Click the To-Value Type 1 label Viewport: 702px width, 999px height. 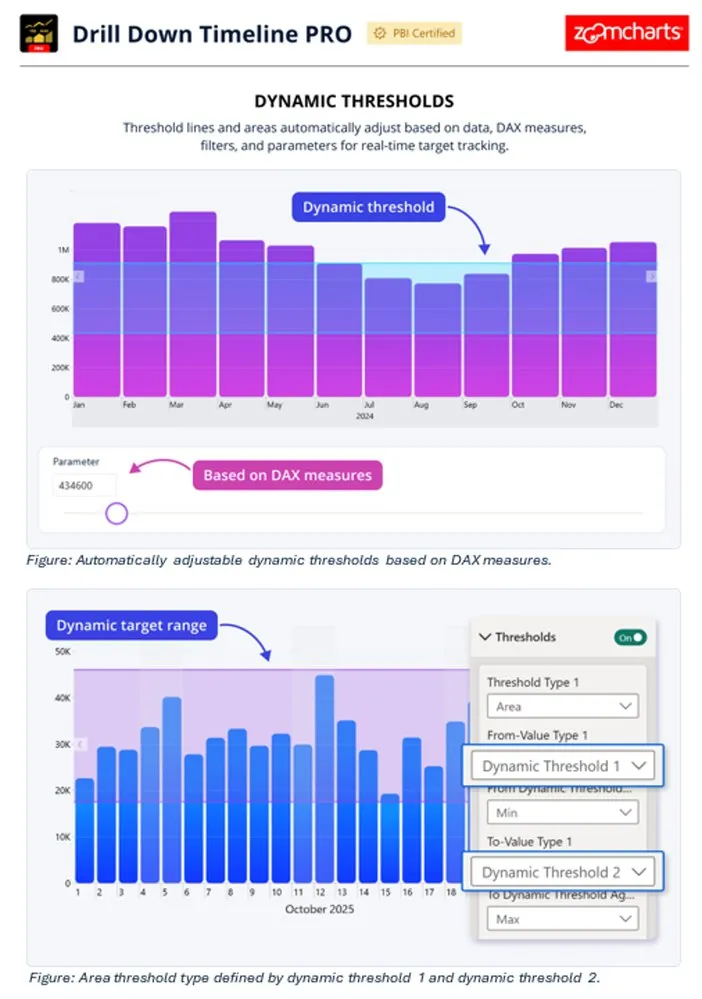(529, 842)
